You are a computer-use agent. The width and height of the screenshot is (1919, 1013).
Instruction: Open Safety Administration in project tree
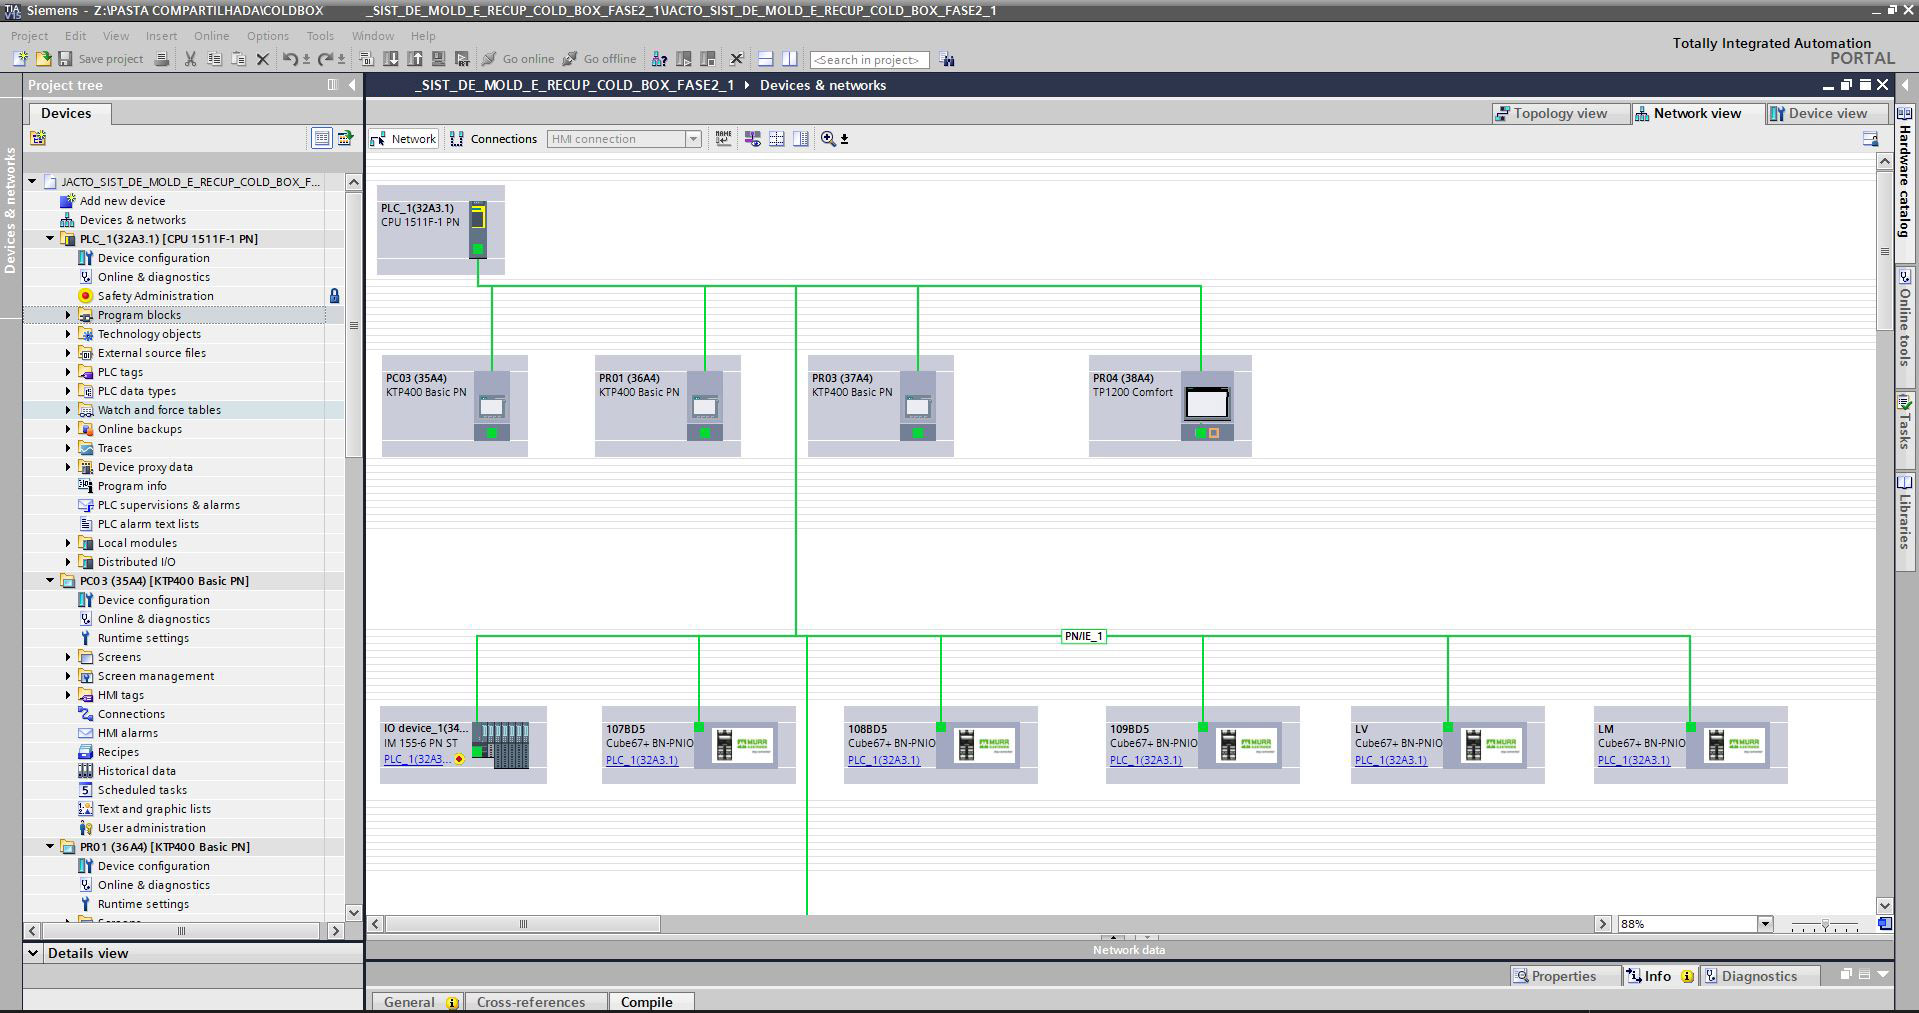[155, 296]
